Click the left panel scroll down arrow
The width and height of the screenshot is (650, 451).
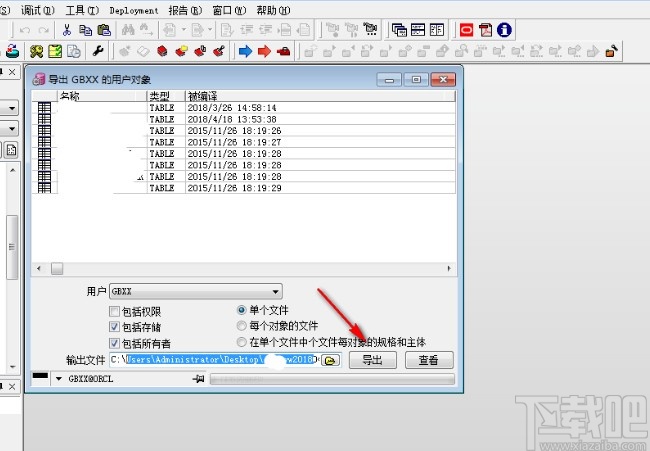click(x=12, y=367)
